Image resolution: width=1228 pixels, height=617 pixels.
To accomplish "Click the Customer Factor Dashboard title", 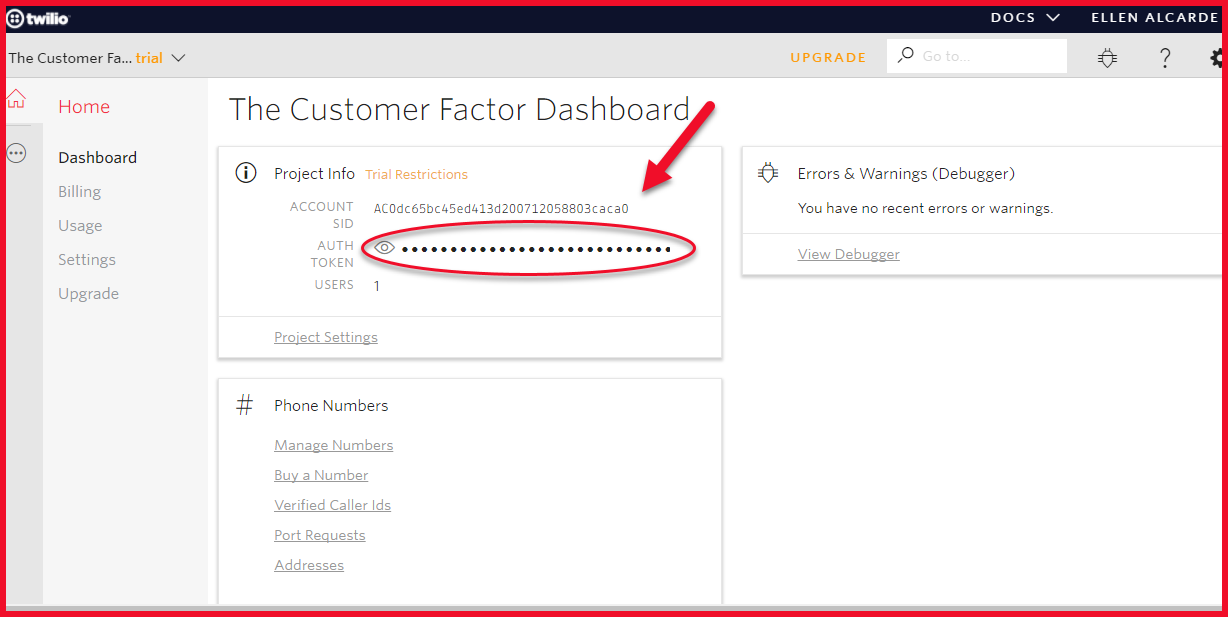I will 460,109.
